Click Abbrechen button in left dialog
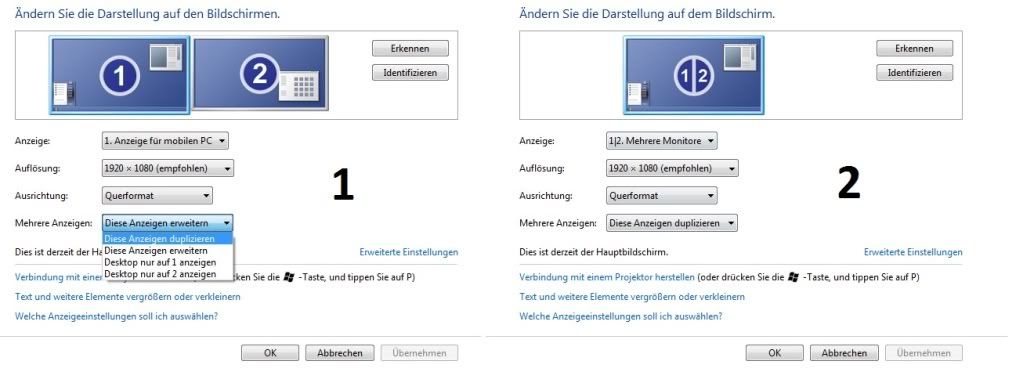The height and width of the screenshot is (372, 1023). [339, 353]
